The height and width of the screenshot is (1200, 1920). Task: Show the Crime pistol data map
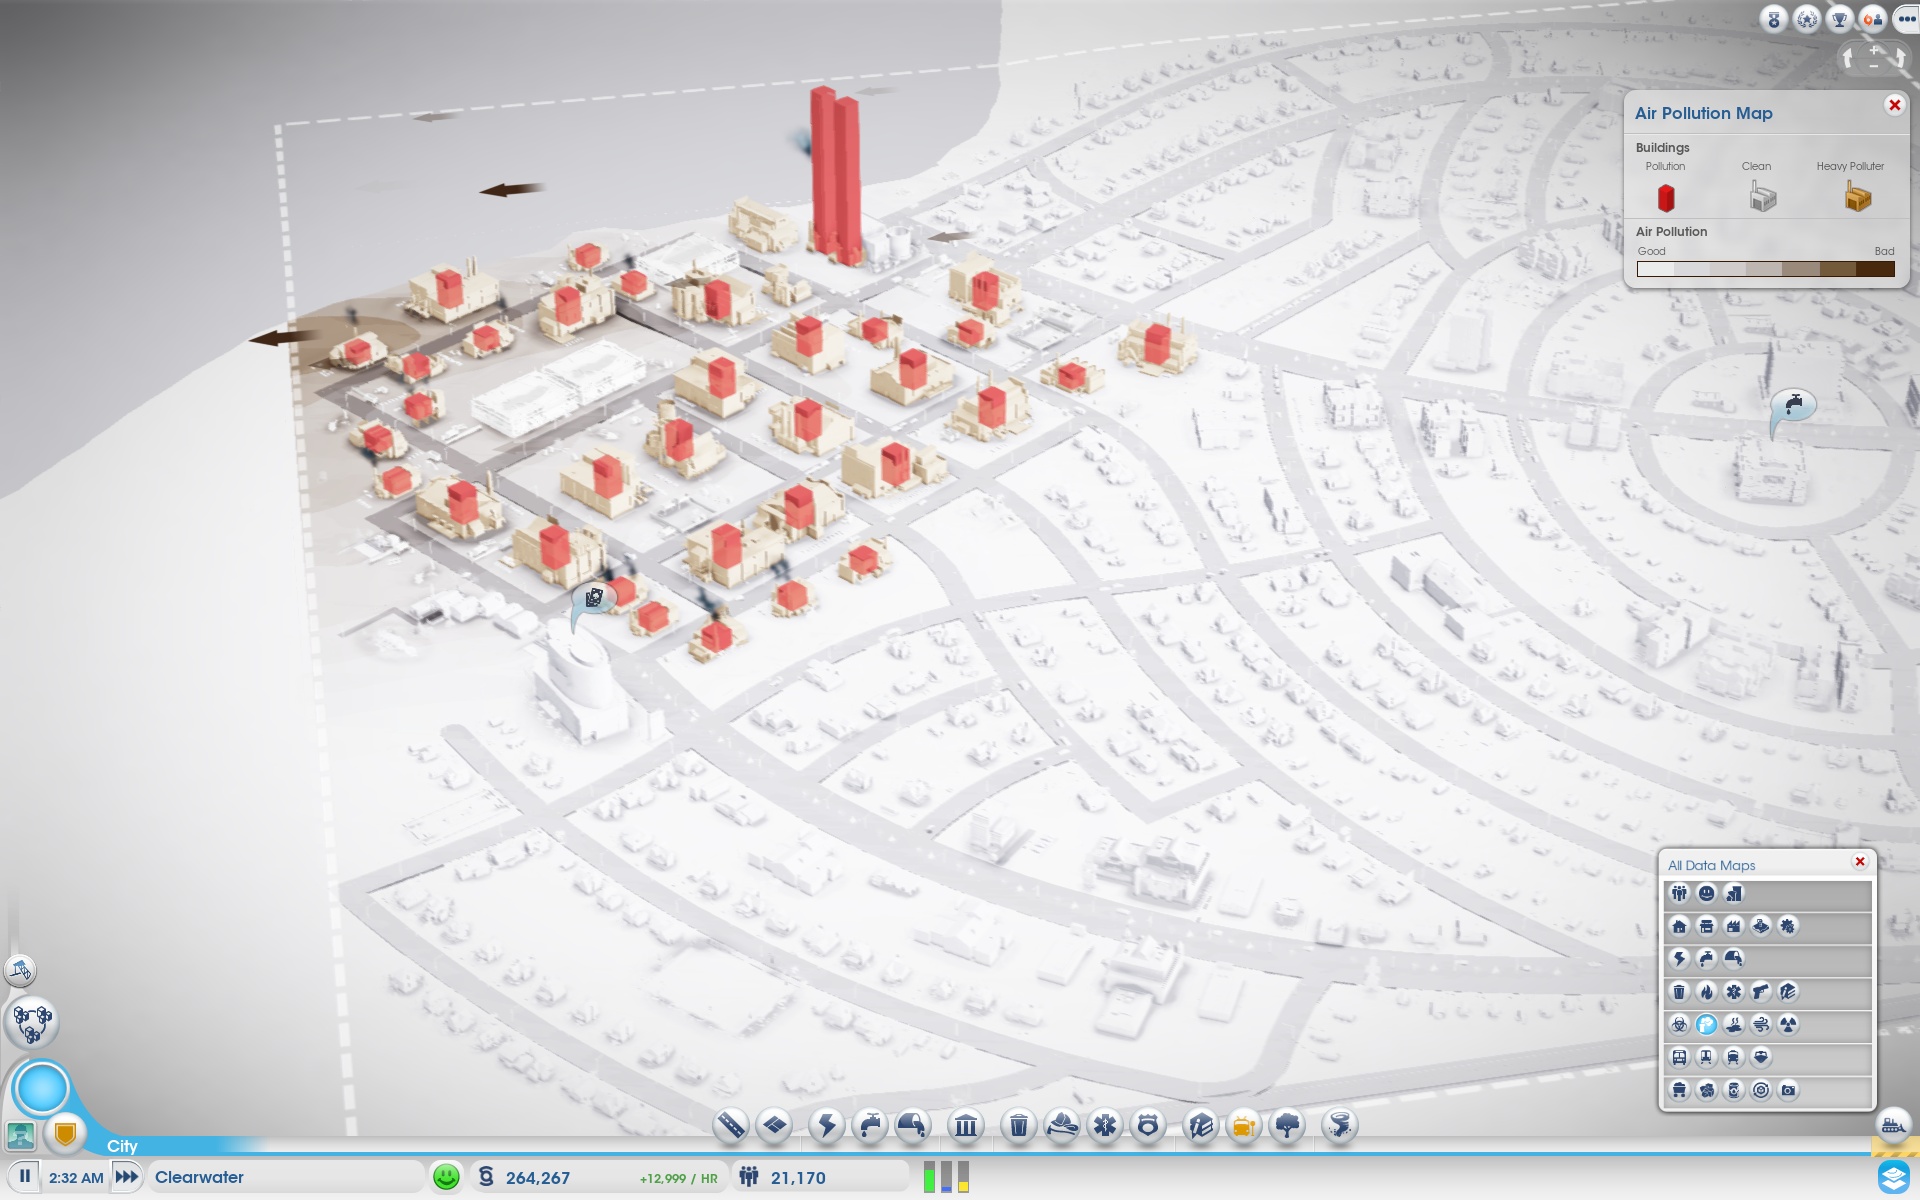1761,992
